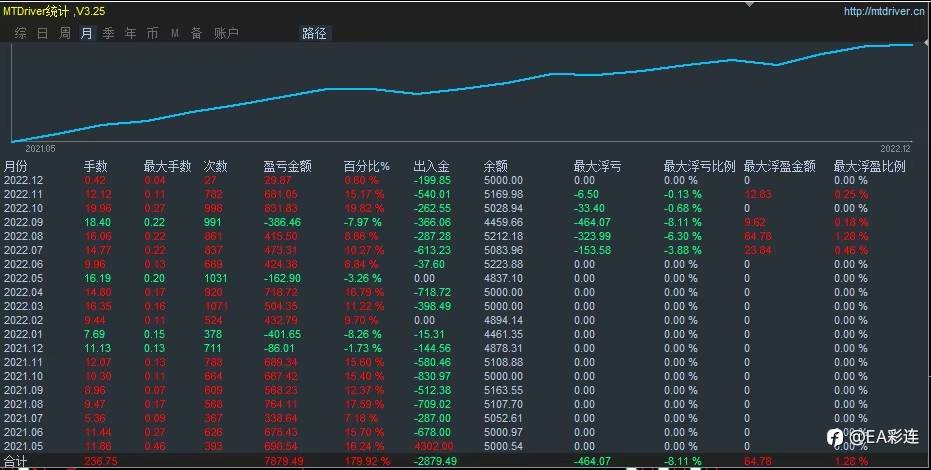Open the M tab
The height and width of the screenshot is (470, 931).
[175, 33]
